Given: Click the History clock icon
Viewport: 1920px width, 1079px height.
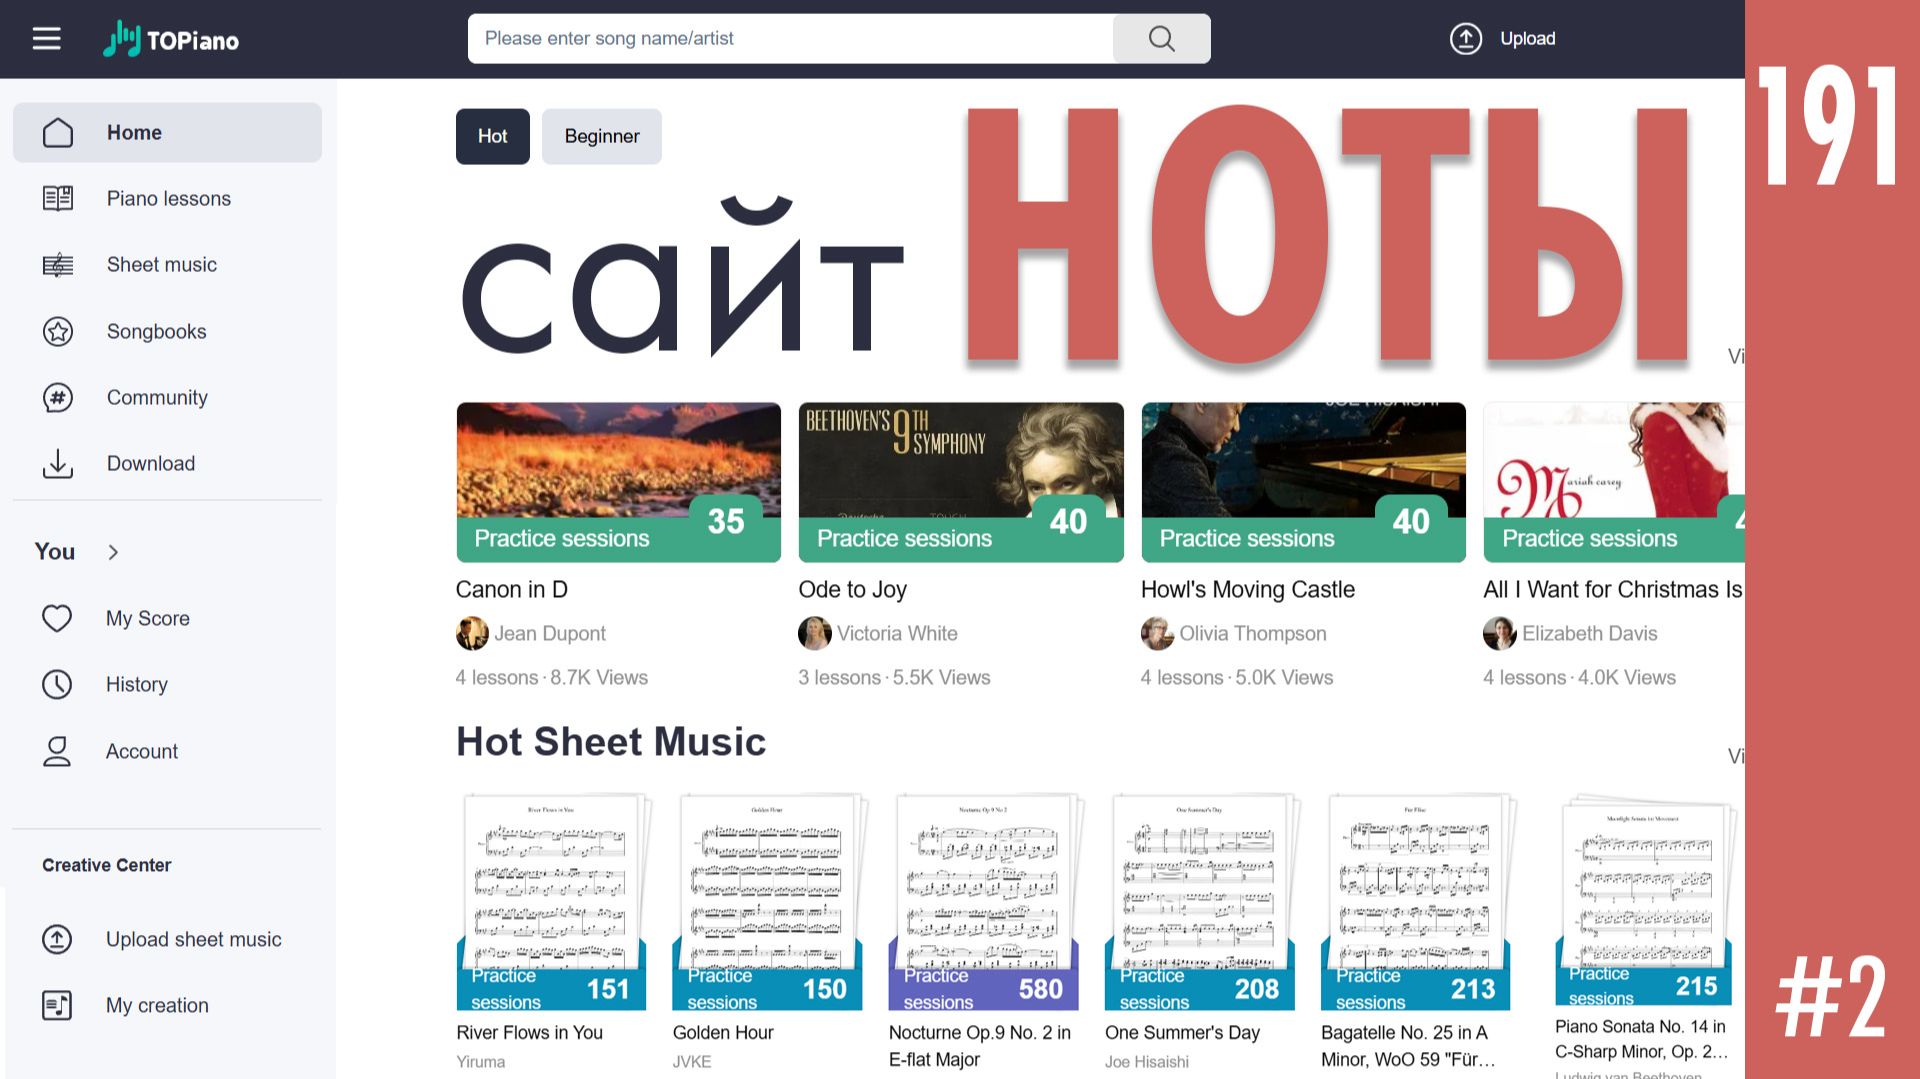Looking at the screenshot, I should [57, 684].
